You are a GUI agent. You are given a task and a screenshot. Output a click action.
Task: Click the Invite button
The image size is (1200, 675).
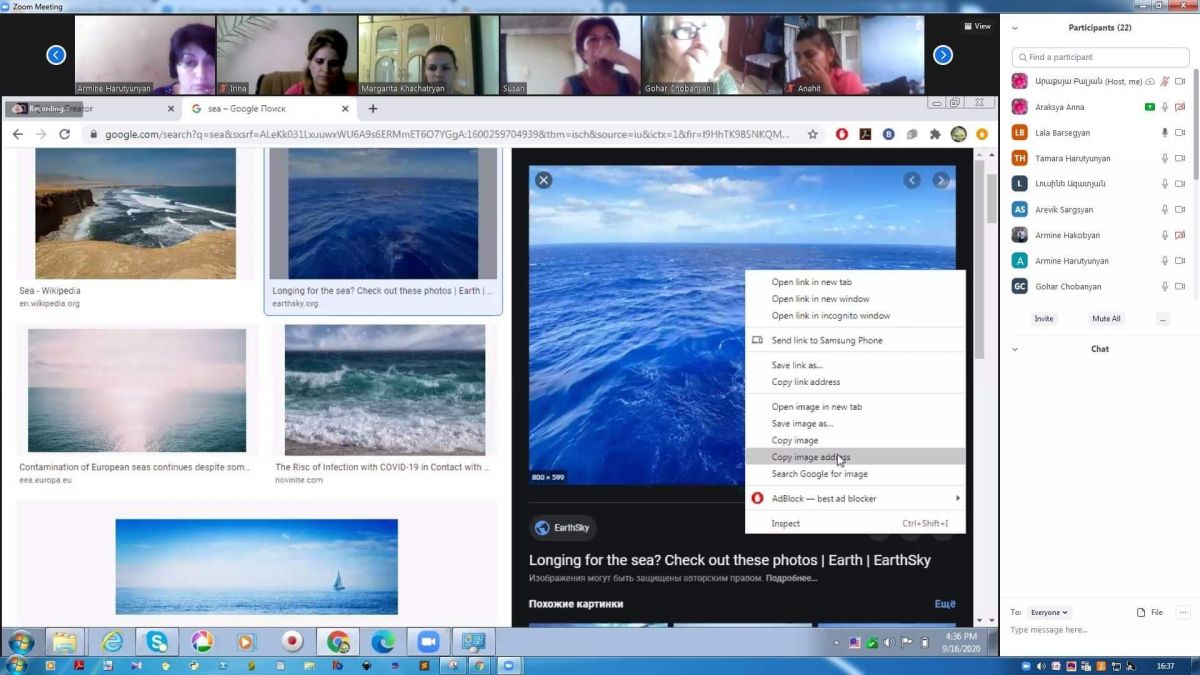(x=1043, y=319)
